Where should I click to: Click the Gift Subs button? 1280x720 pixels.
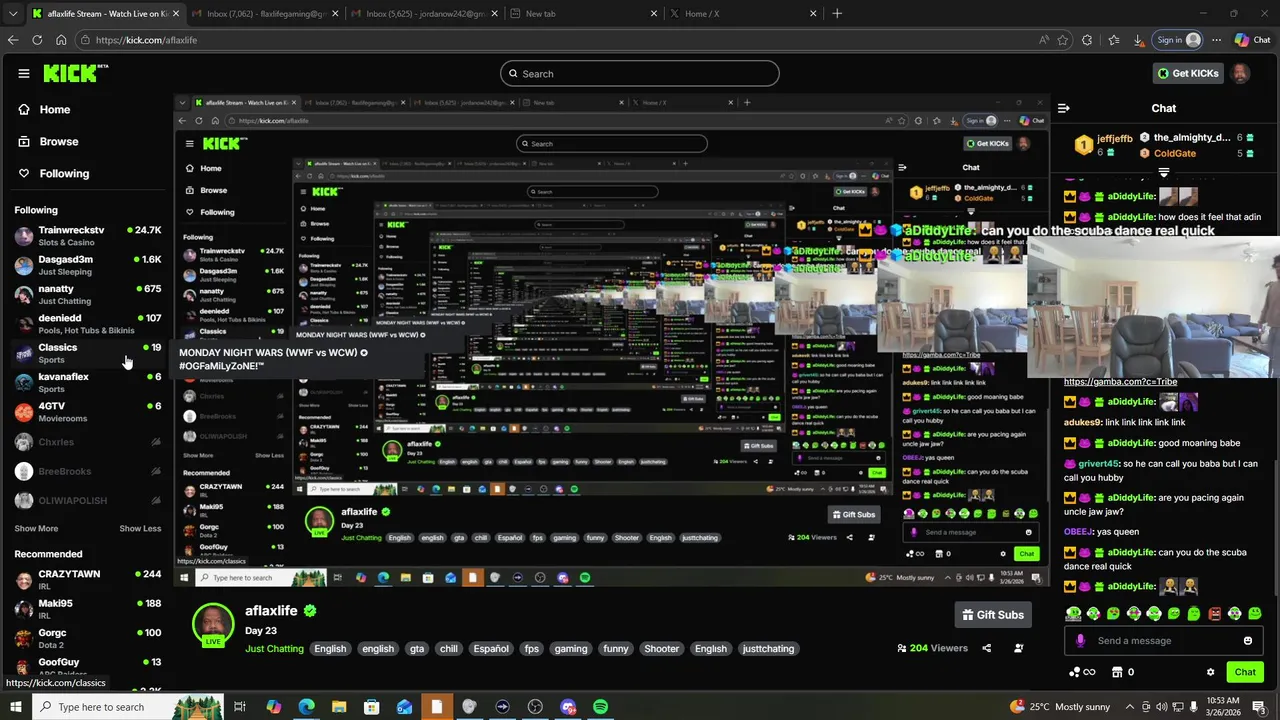coord(993,615)
